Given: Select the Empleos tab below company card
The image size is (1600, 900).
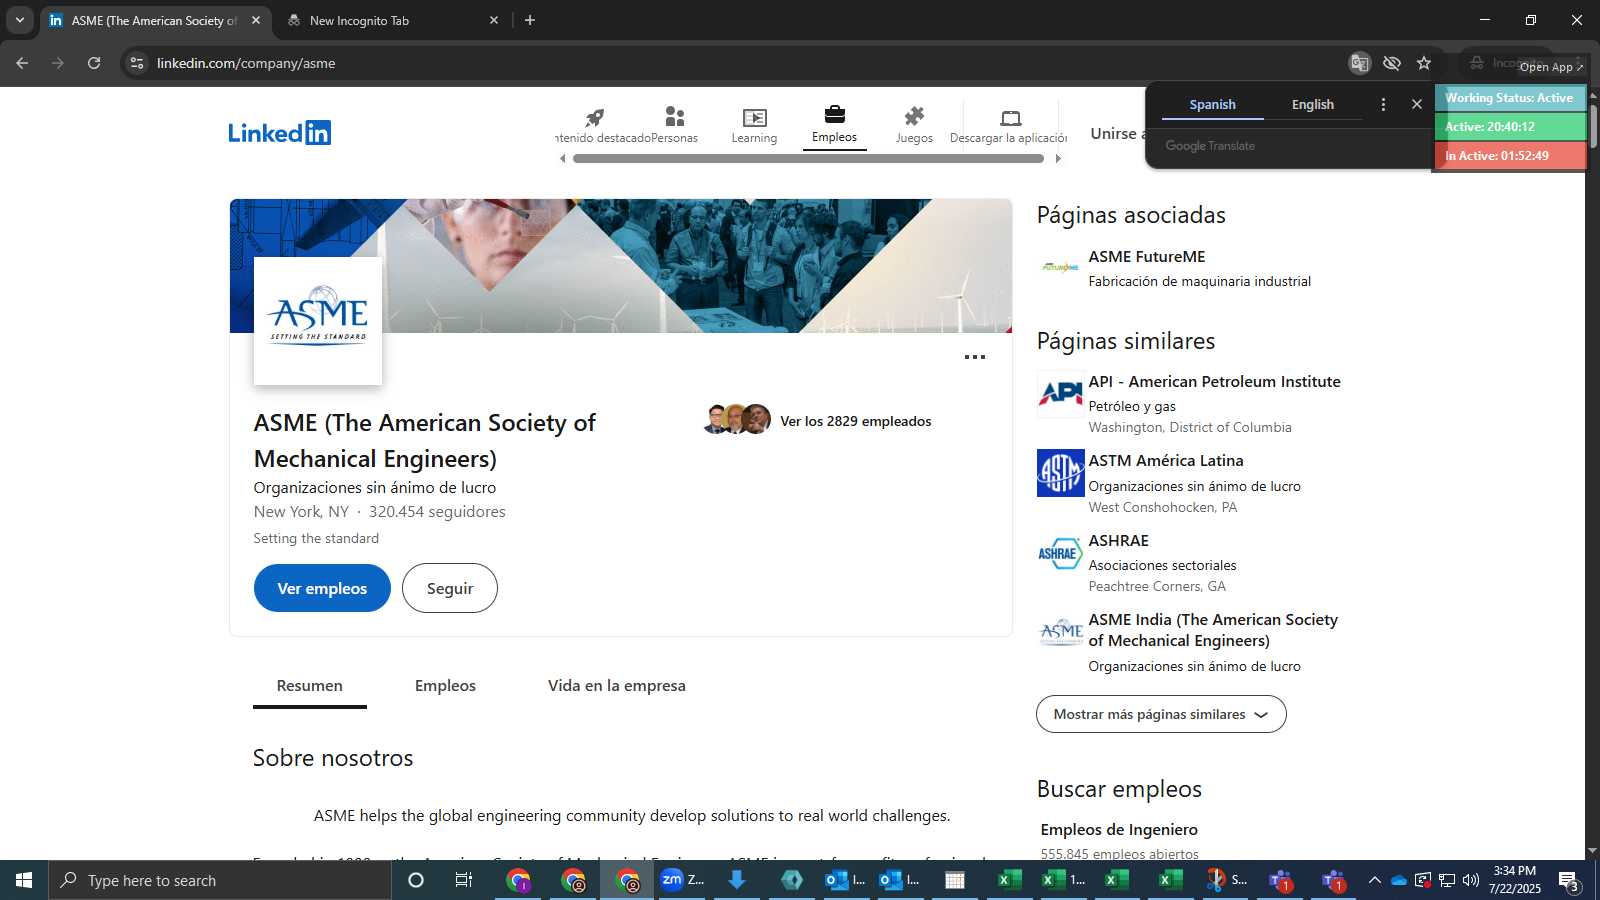Looking at the screenshot, I should point(445,686).
